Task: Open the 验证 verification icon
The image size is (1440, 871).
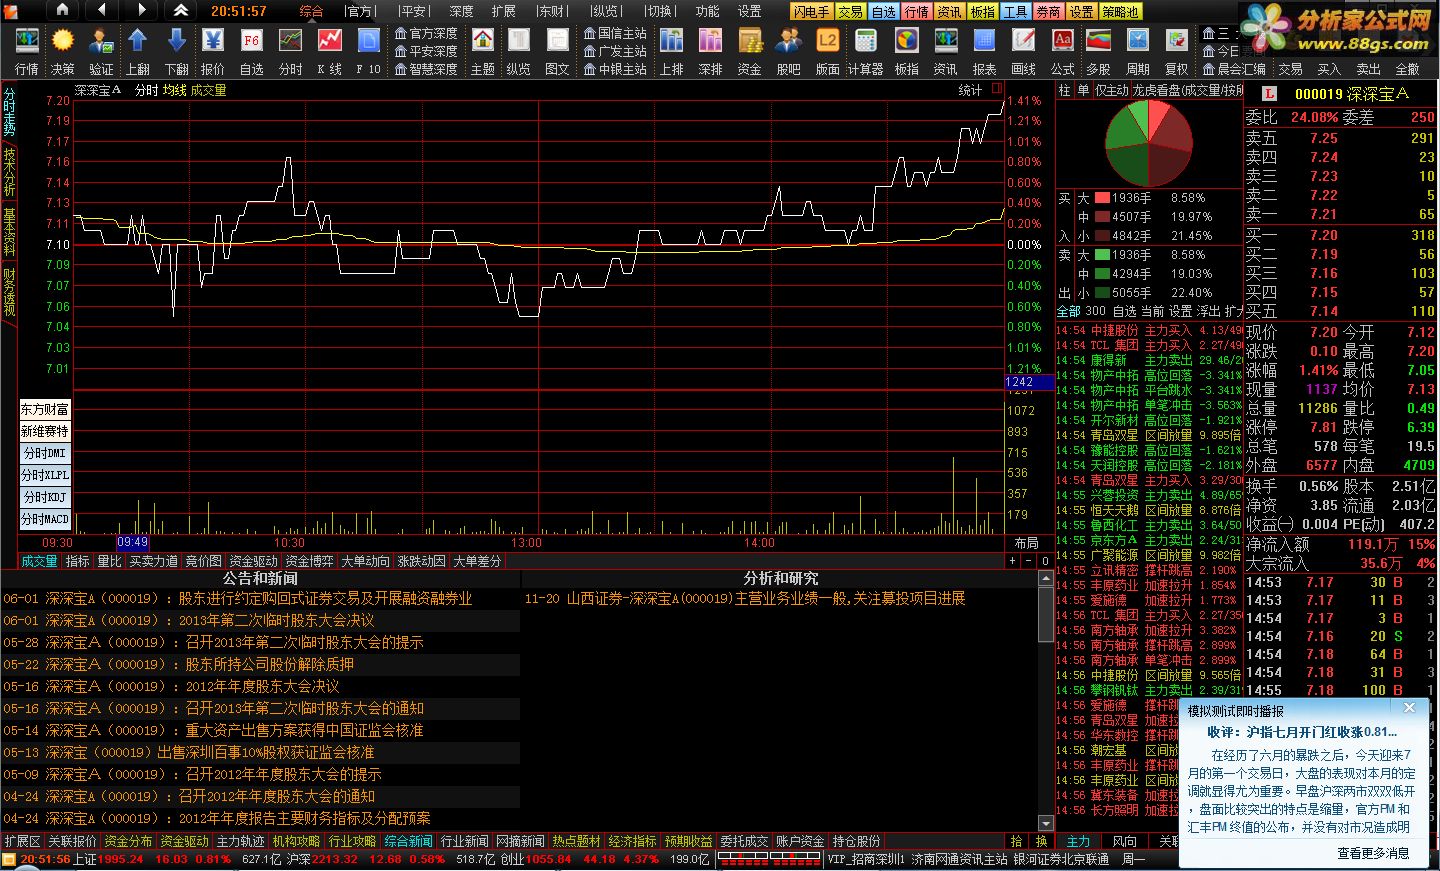Action: click(101, 51)
